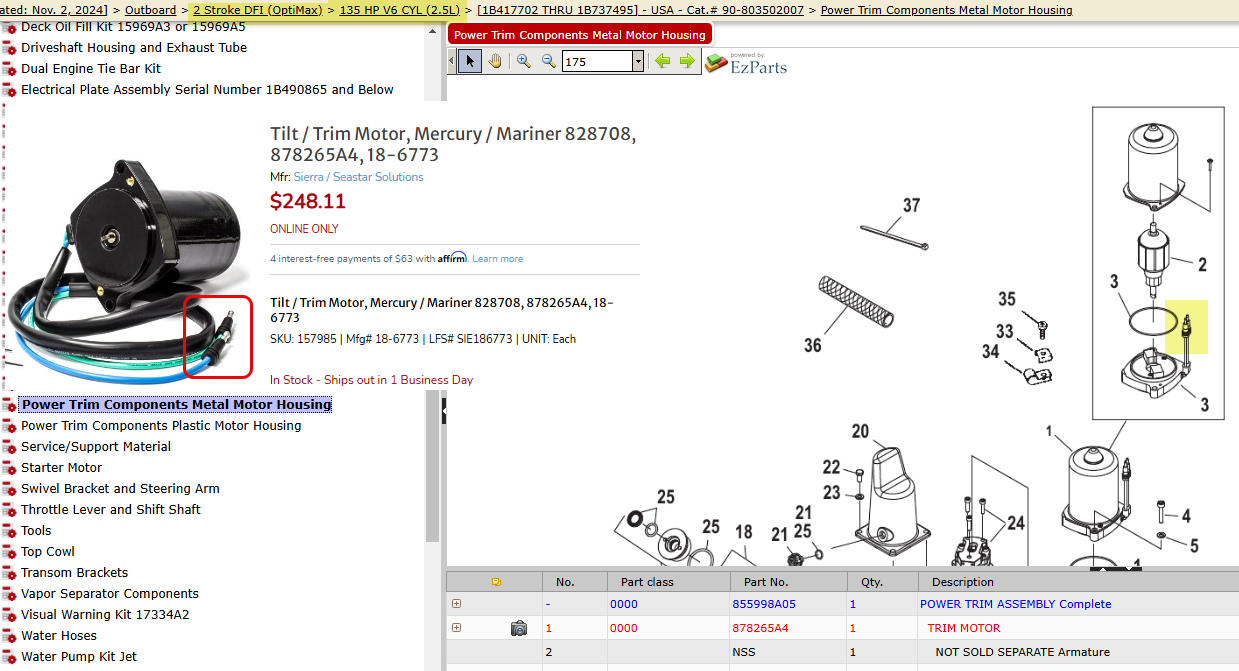This screenshot has height=671, width=1239.
Task: Click part number 855998A05
Action: (x=764, y=604)
